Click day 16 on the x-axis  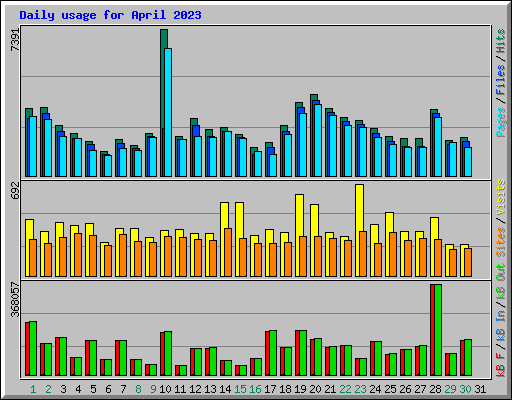pos(255,389)
